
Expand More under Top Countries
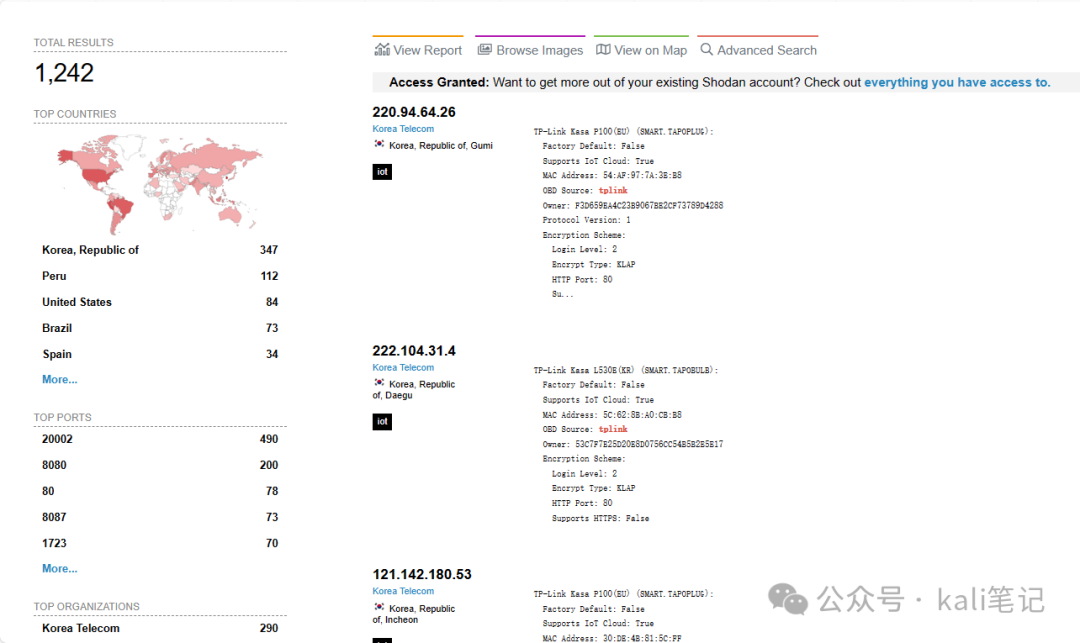coord(60,379)
